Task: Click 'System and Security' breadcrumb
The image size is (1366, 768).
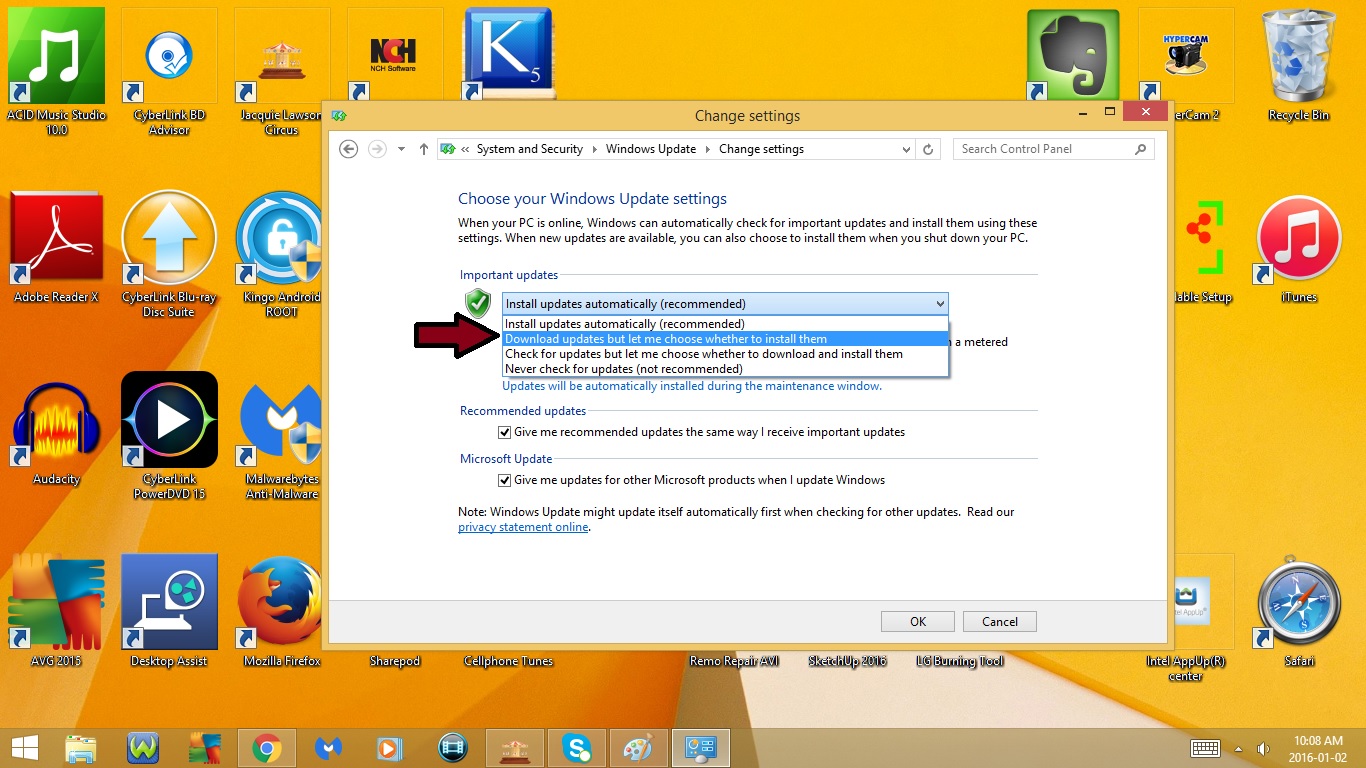Action: pyautogui.click(x=530, y=149)
